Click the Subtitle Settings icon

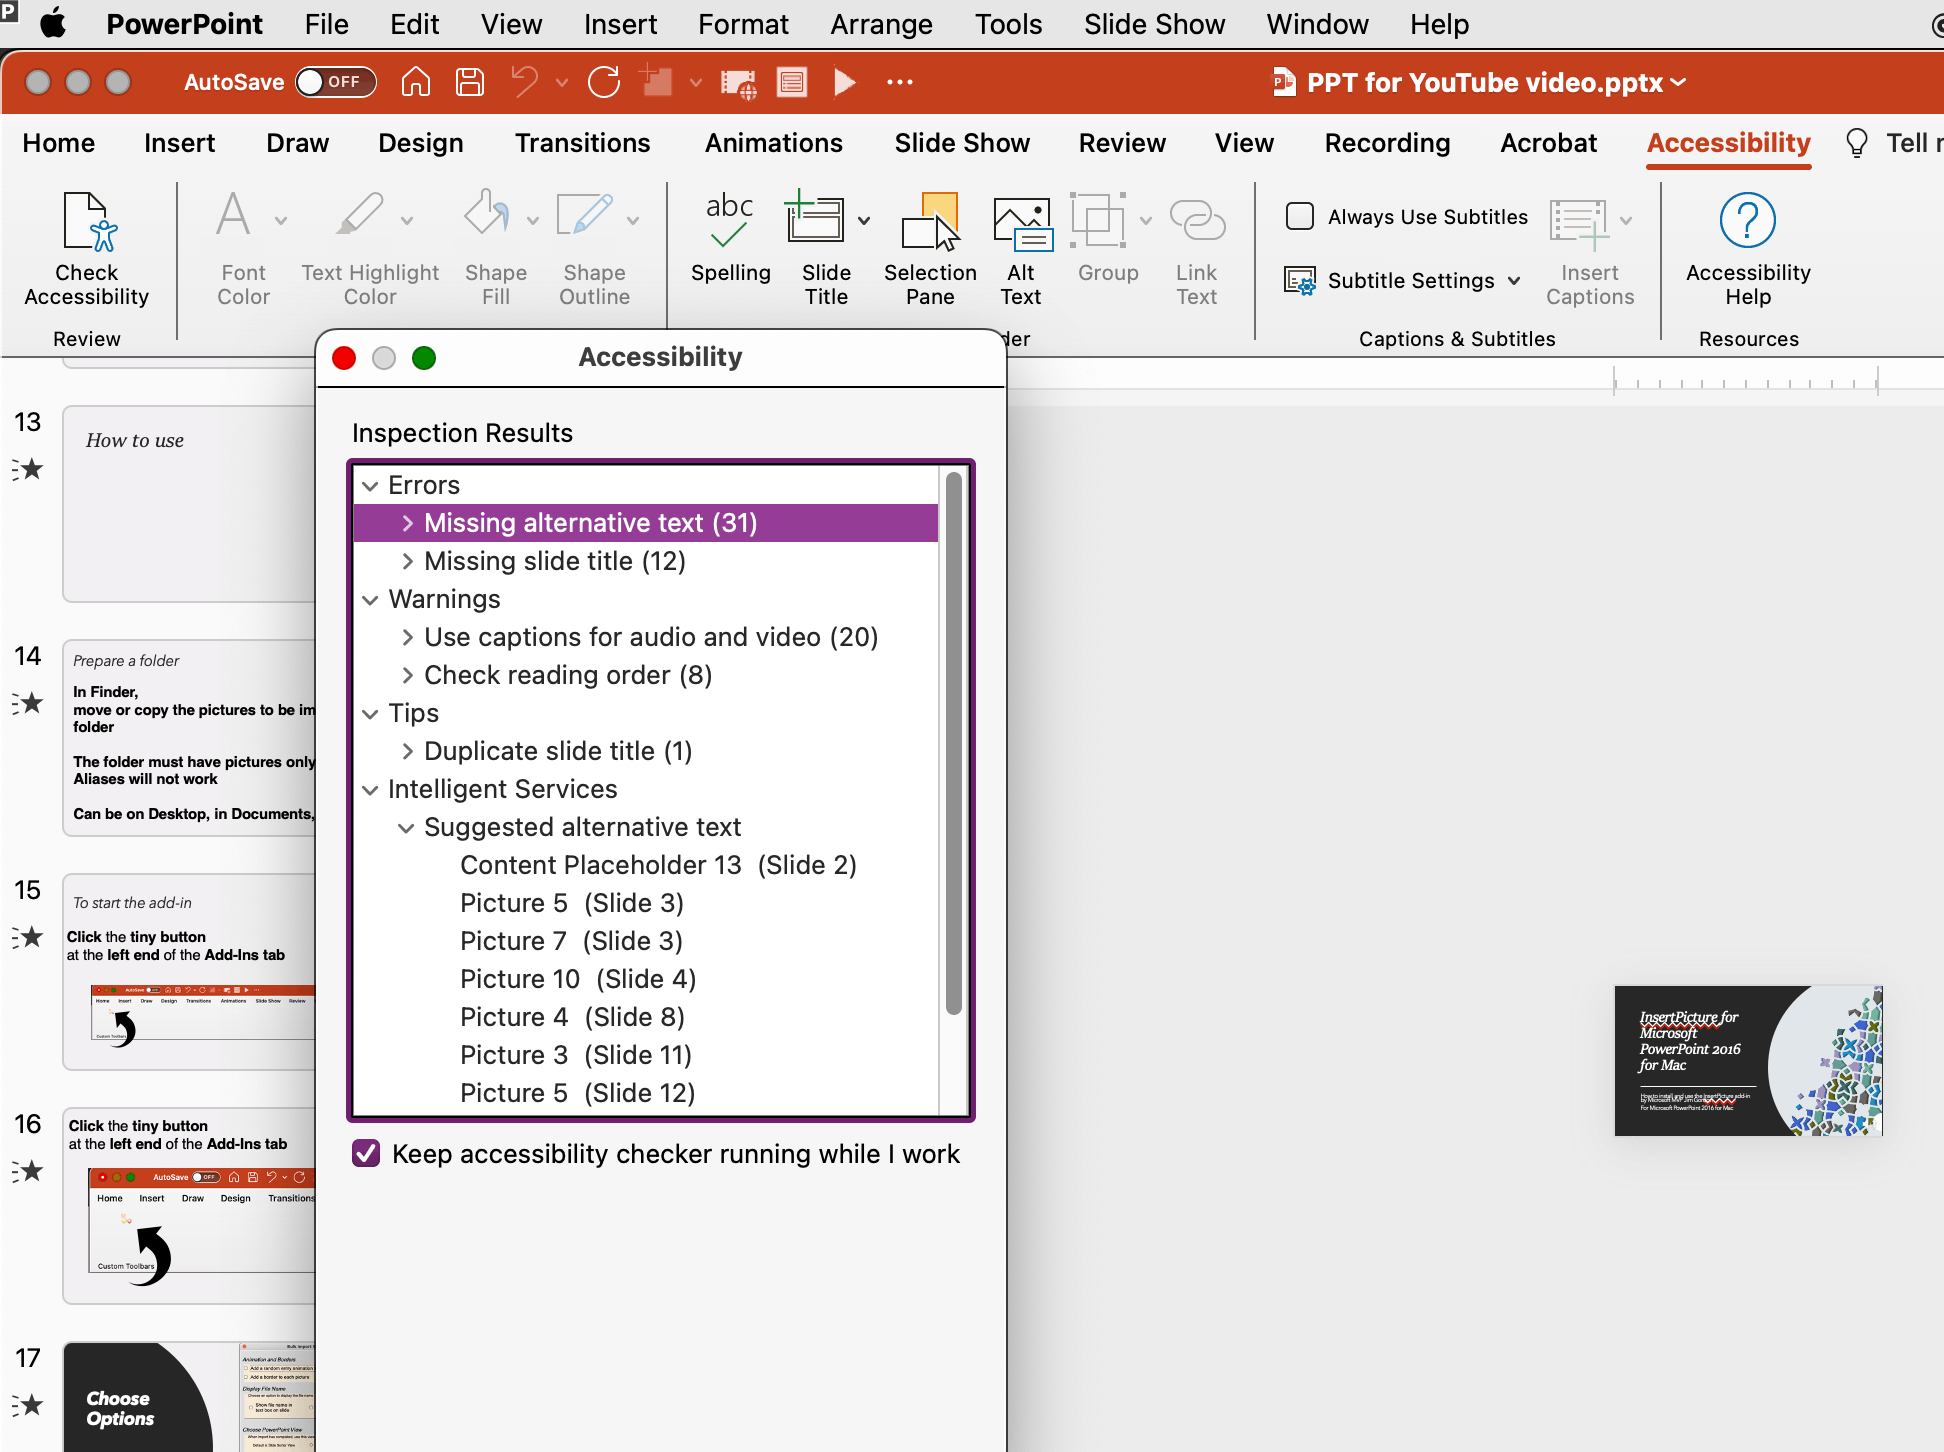pos(1300,281)
